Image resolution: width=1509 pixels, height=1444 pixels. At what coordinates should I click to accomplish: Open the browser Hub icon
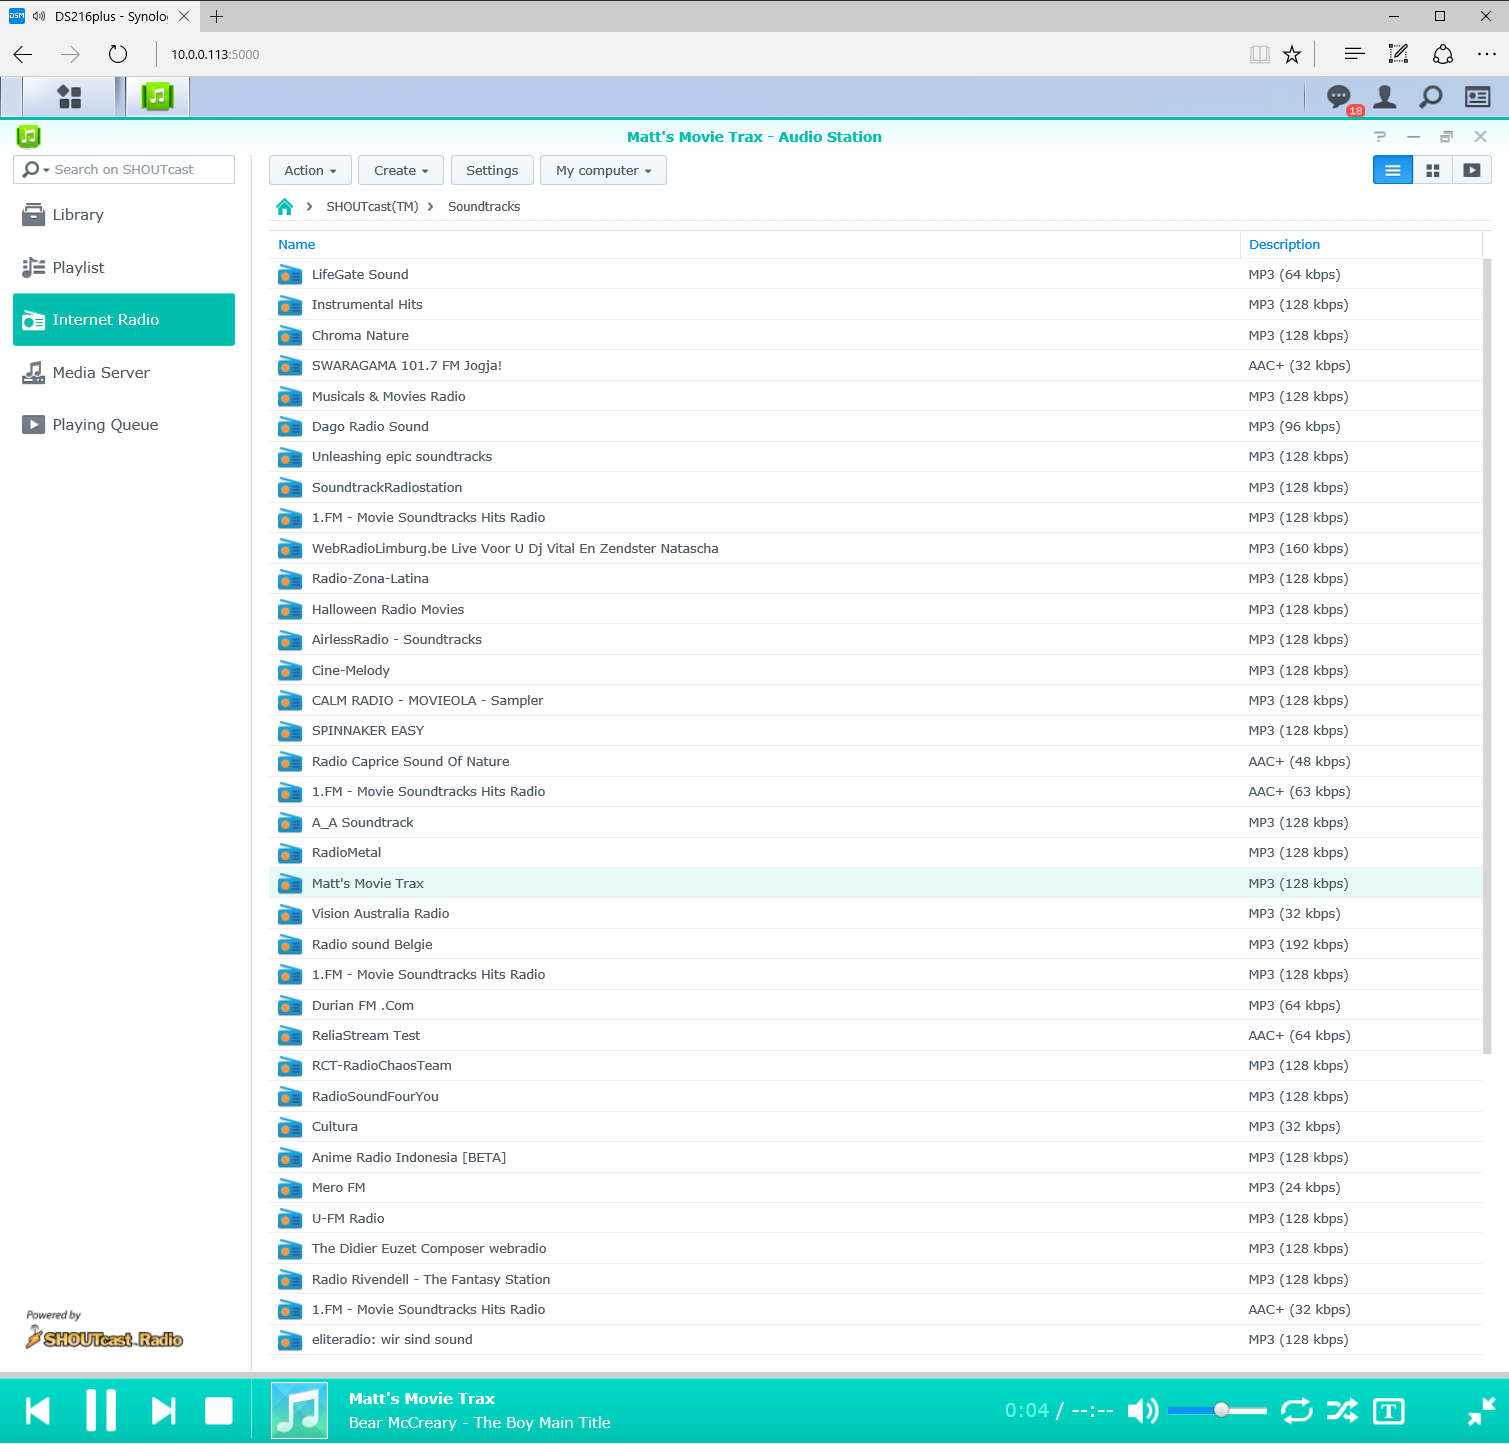coord(1354,54)
